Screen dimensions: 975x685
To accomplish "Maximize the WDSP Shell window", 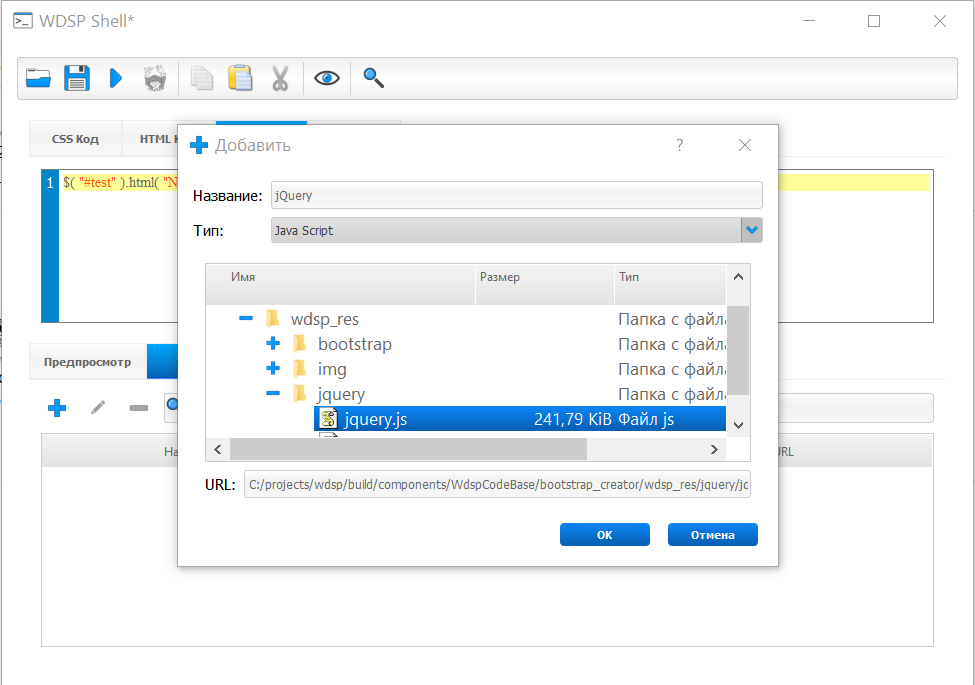I will (874, 21).
